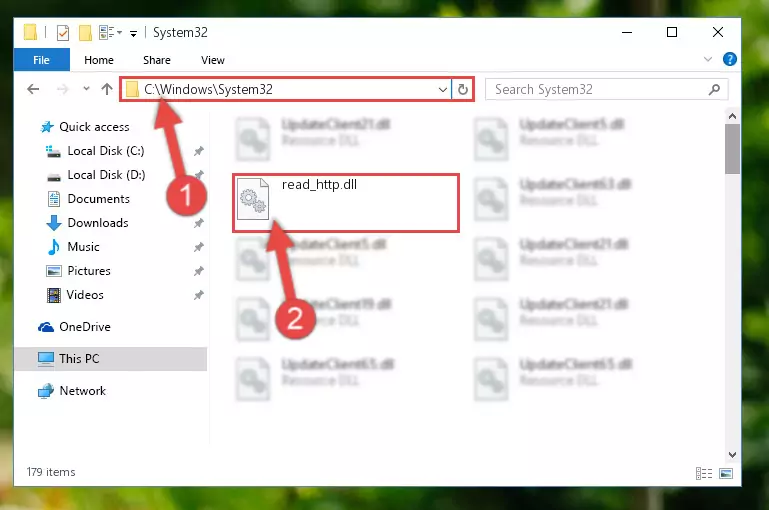Viewport: 769px width, 510px height.
Task: Open the Music folder in sidebar
Action: click(83, 247)
